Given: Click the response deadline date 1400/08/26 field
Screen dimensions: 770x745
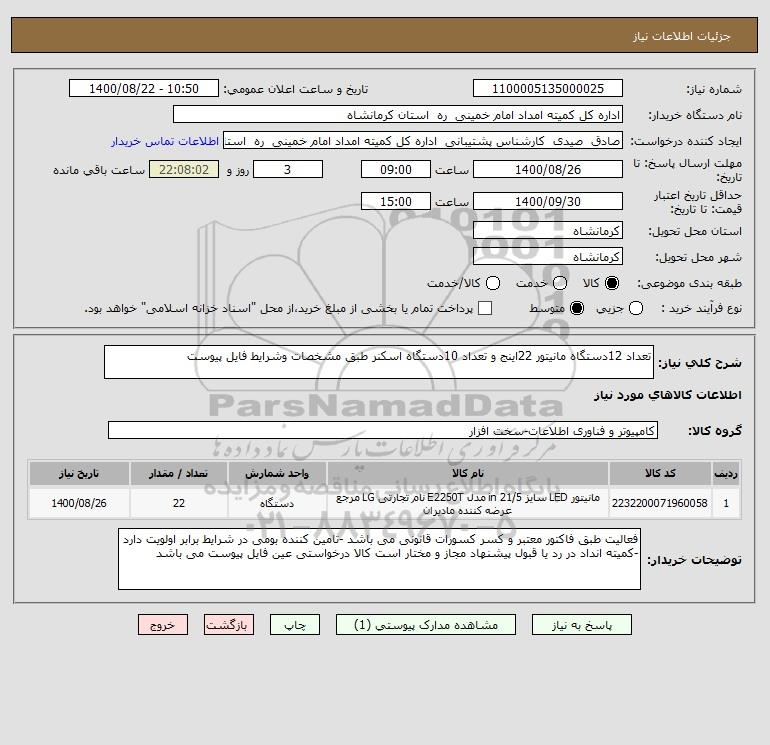Looking at the screenshot, I should tap(548, 169).
